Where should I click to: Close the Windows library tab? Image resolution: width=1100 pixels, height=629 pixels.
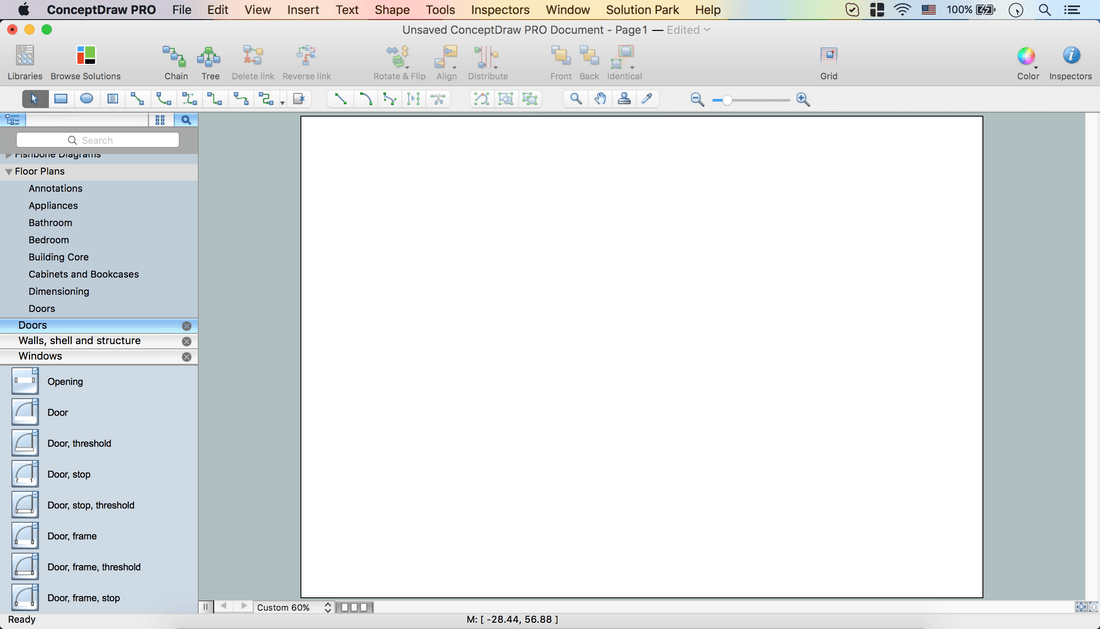pyautogui.click(x=186, y=357)
